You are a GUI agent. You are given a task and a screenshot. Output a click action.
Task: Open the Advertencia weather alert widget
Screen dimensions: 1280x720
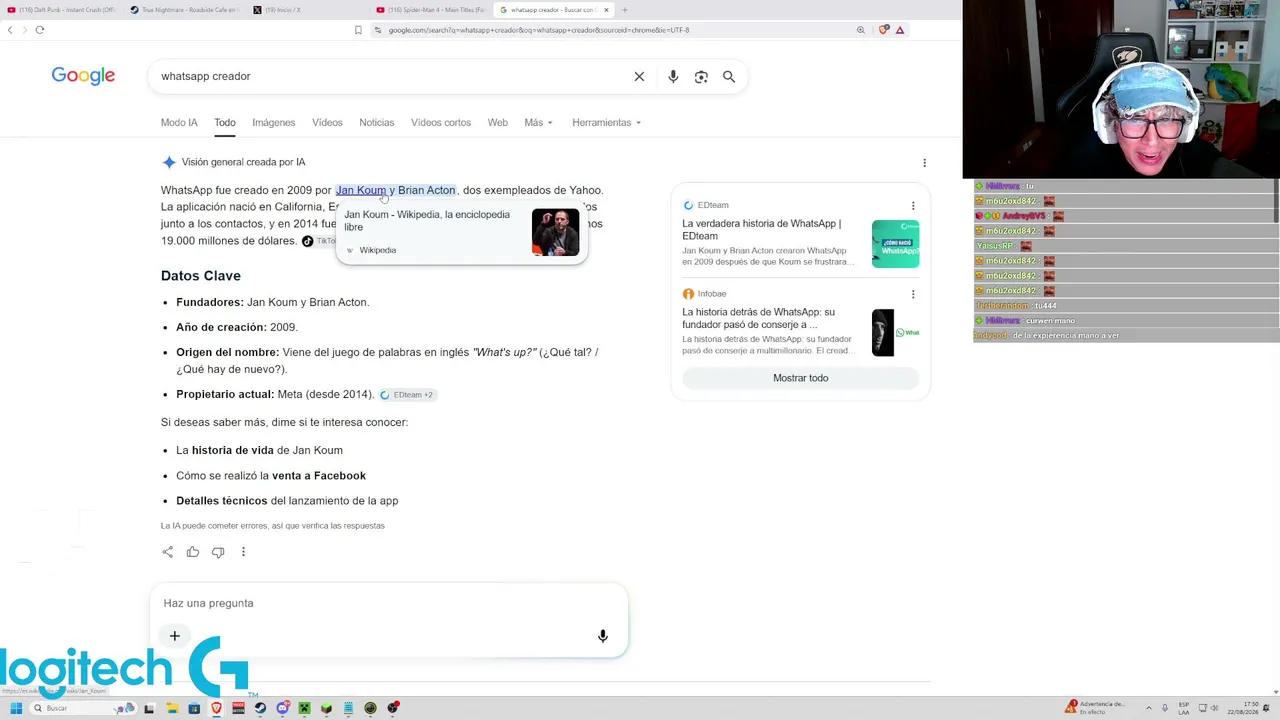[x=1096, y=708]
